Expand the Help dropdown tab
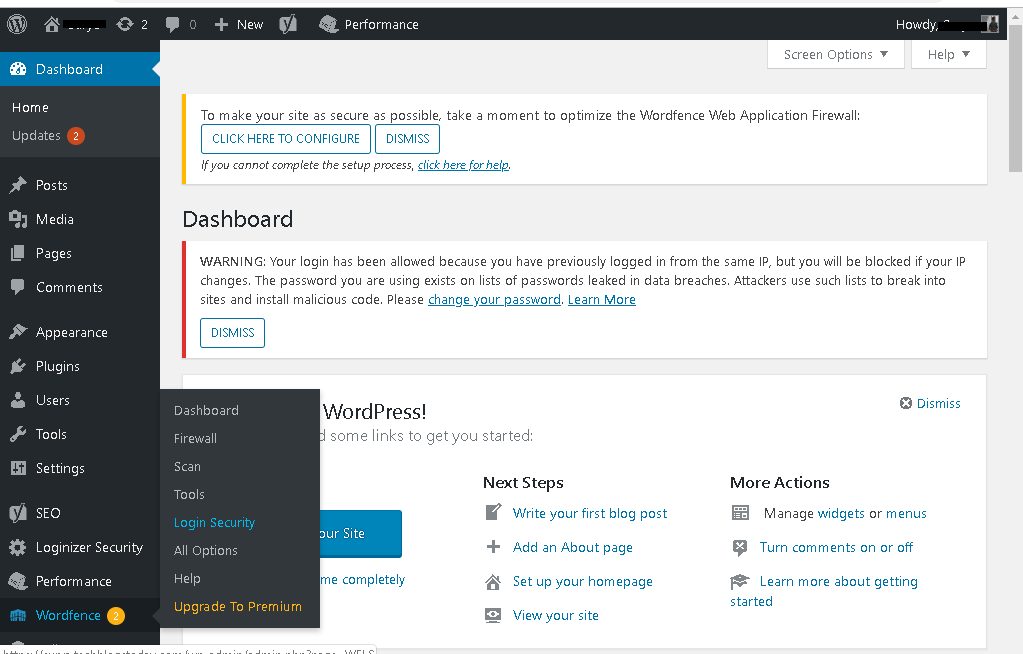This screenshot has height=654, width=1023. pyautogui.click(x=949, y=55)
